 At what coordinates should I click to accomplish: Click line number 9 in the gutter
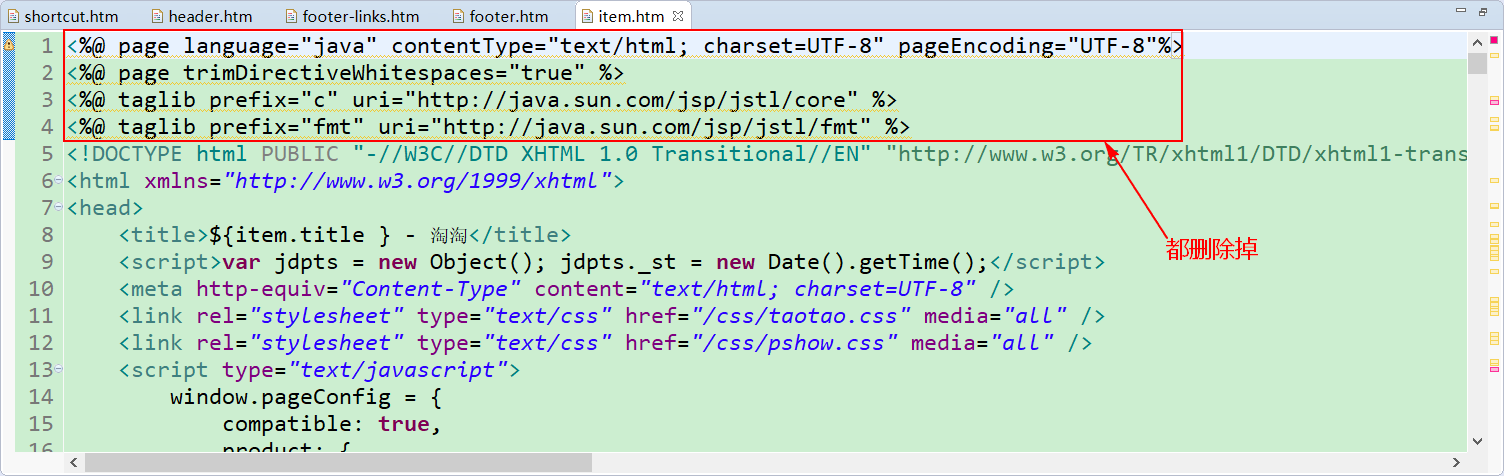click(x=47, y=262)
